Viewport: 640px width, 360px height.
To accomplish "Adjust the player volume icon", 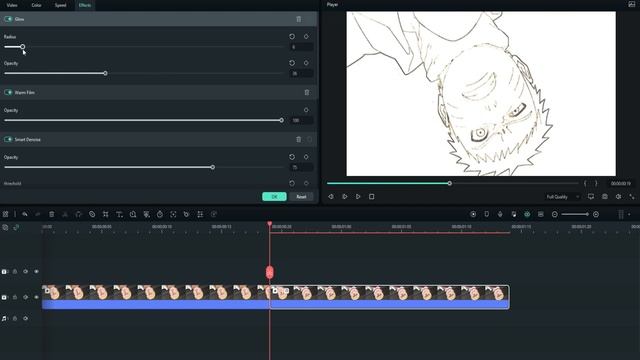I will 618,197.
